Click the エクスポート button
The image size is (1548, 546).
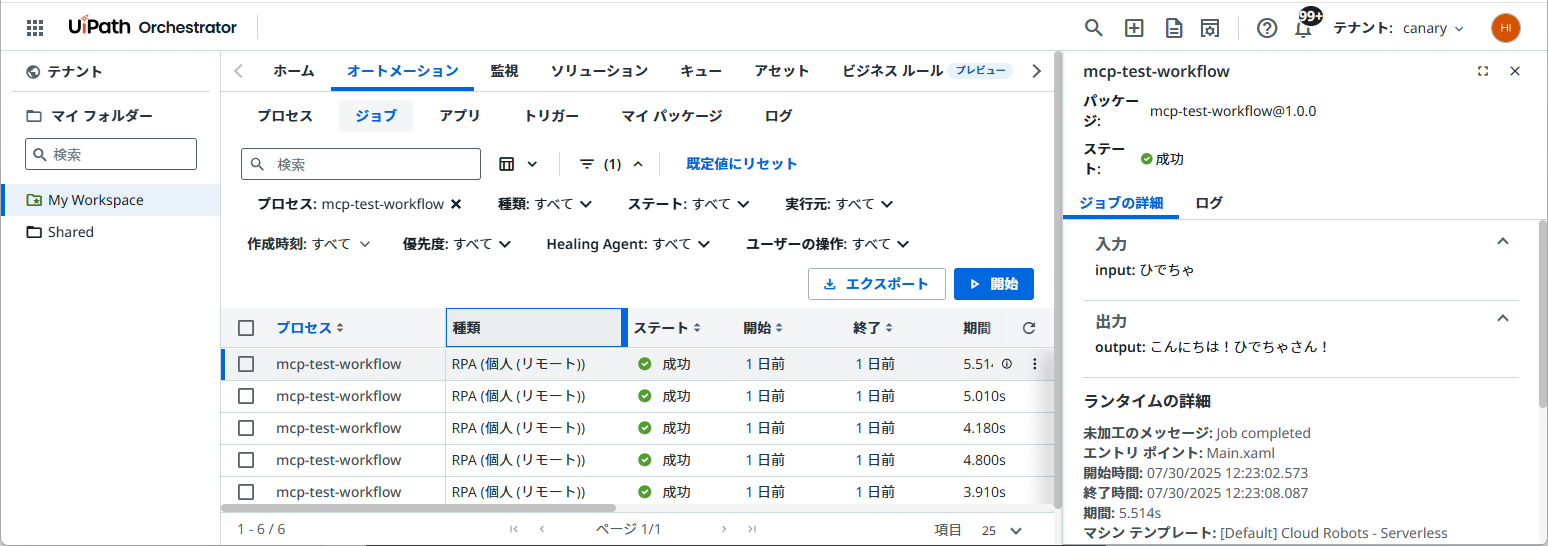pyautogui.click(x=877, y=284)
